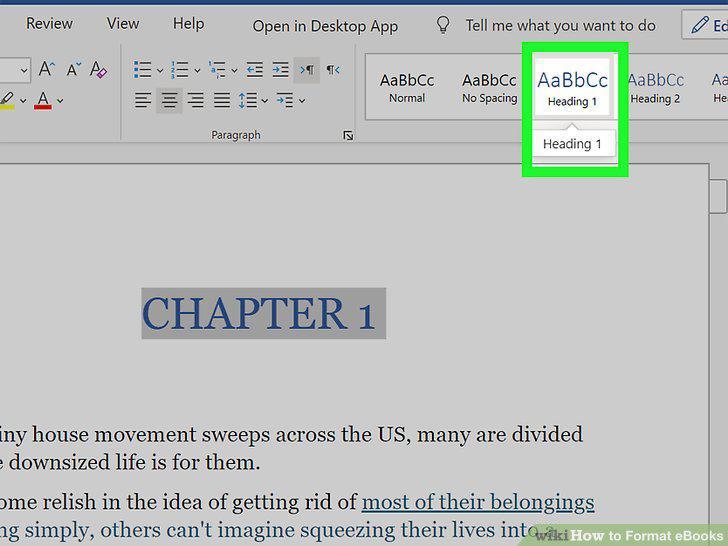Viewport: 728px width, 546px height.
Task: Expand bullet list style dropdown arrow
Action: 160,71
